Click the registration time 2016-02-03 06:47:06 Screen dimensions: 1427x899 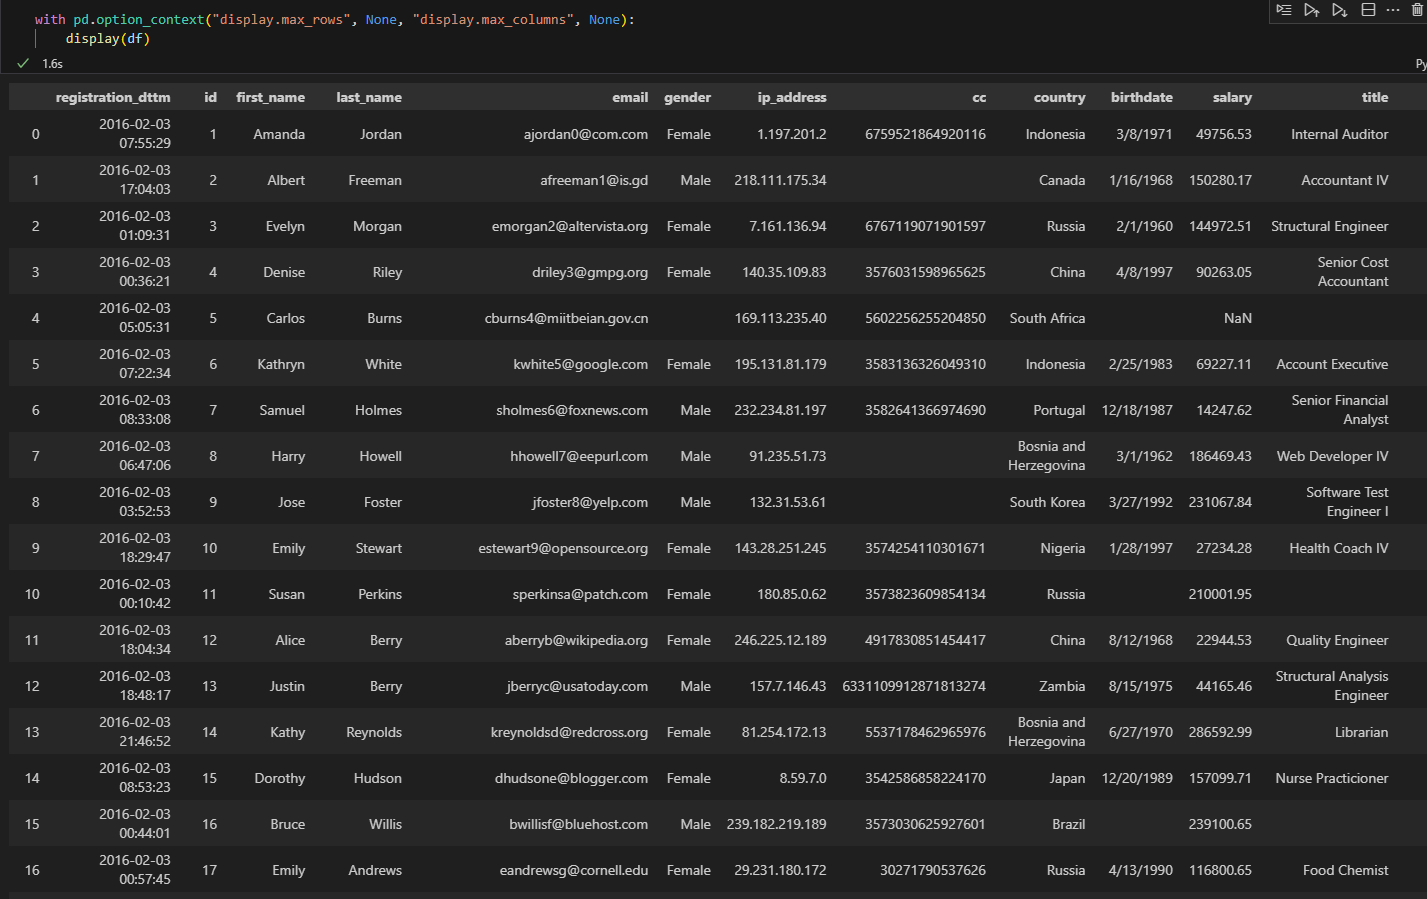[135, 456]
